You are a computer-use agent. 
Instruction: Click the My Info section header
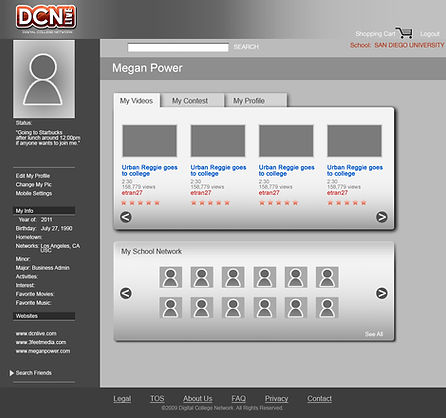click(44, 211)
